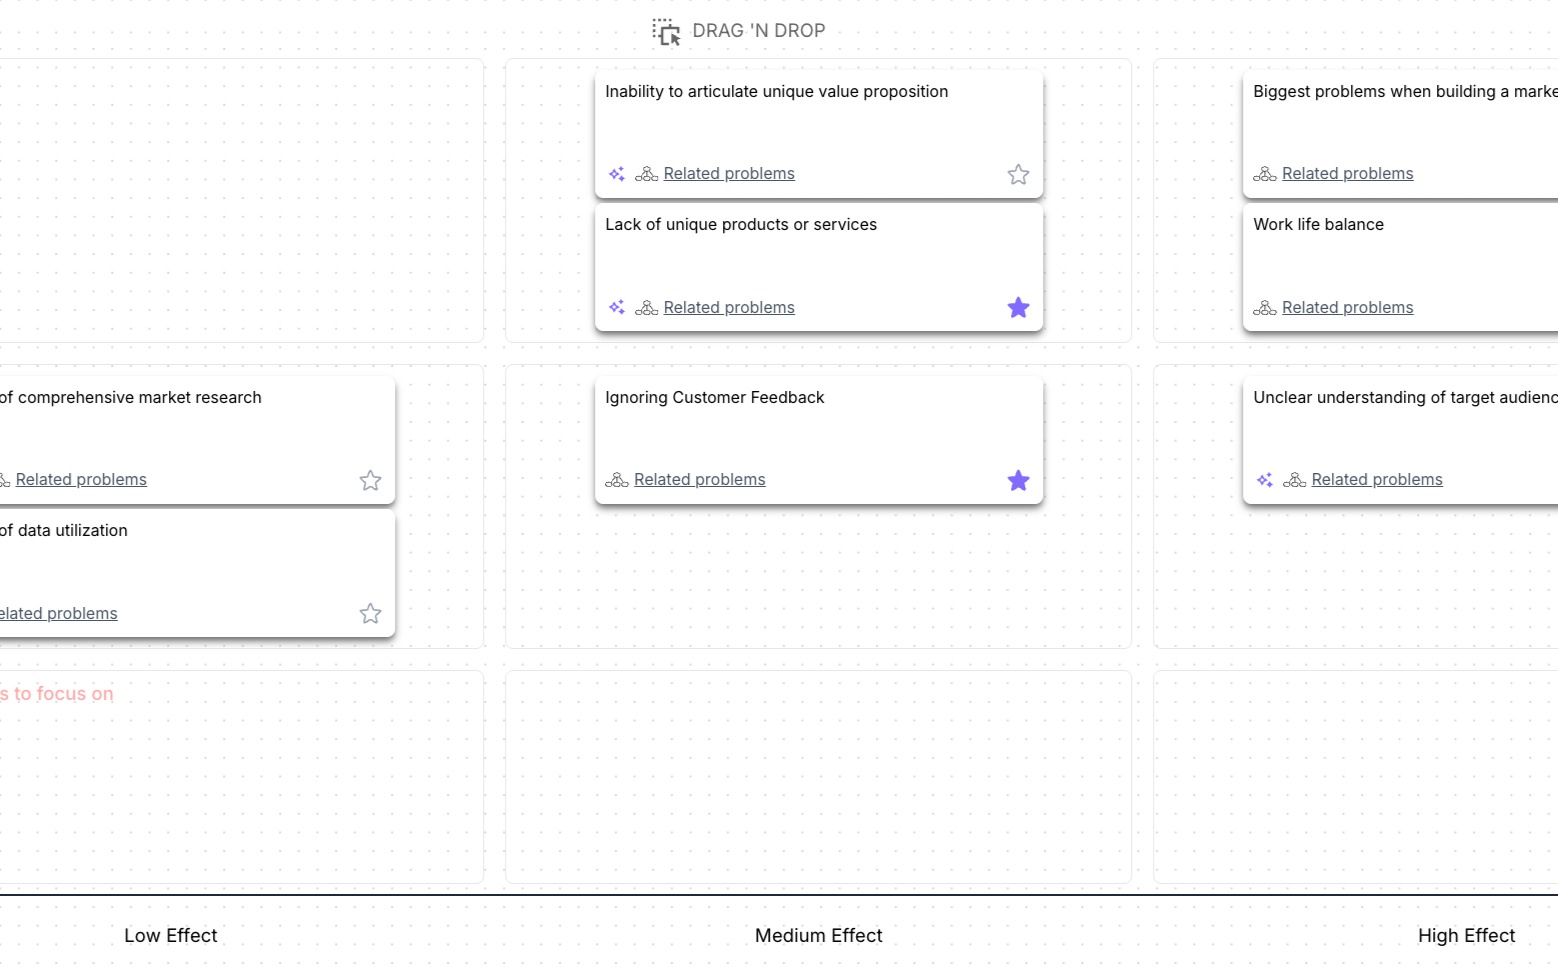Click AI sparkle icon on 'Inability to articulate' card
The width and height of the screenshot is (1558, 974).
pos(617,174)
